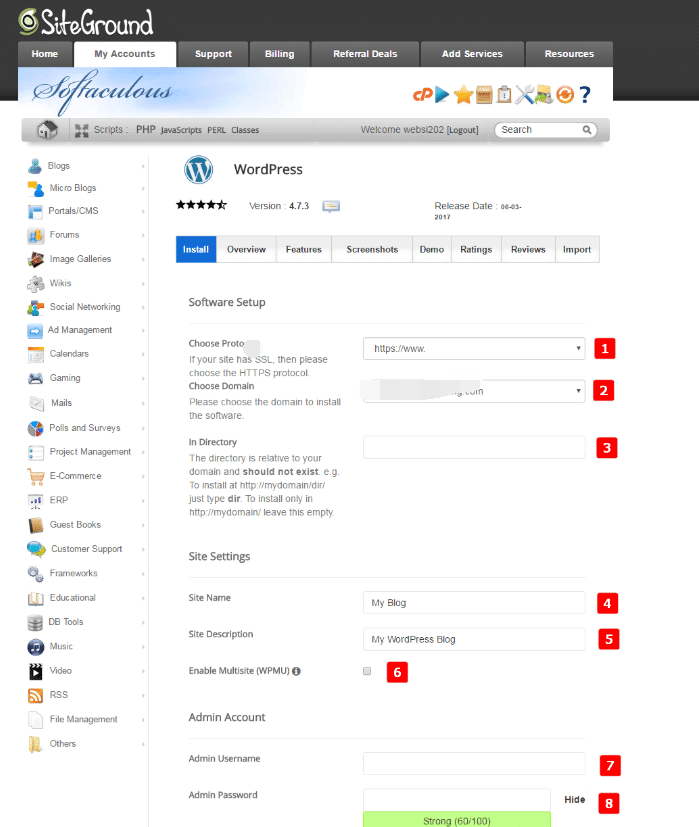The width and height of the screenshot is (699, 827).
Task: Open the Support navigation tab
Action: coord(213,54)
